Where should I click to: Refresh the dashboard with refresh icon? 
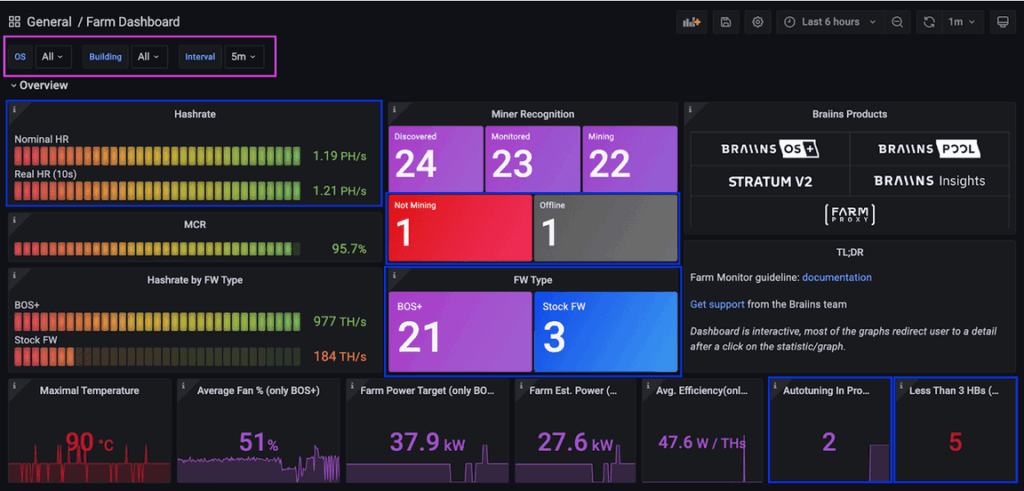929,22
